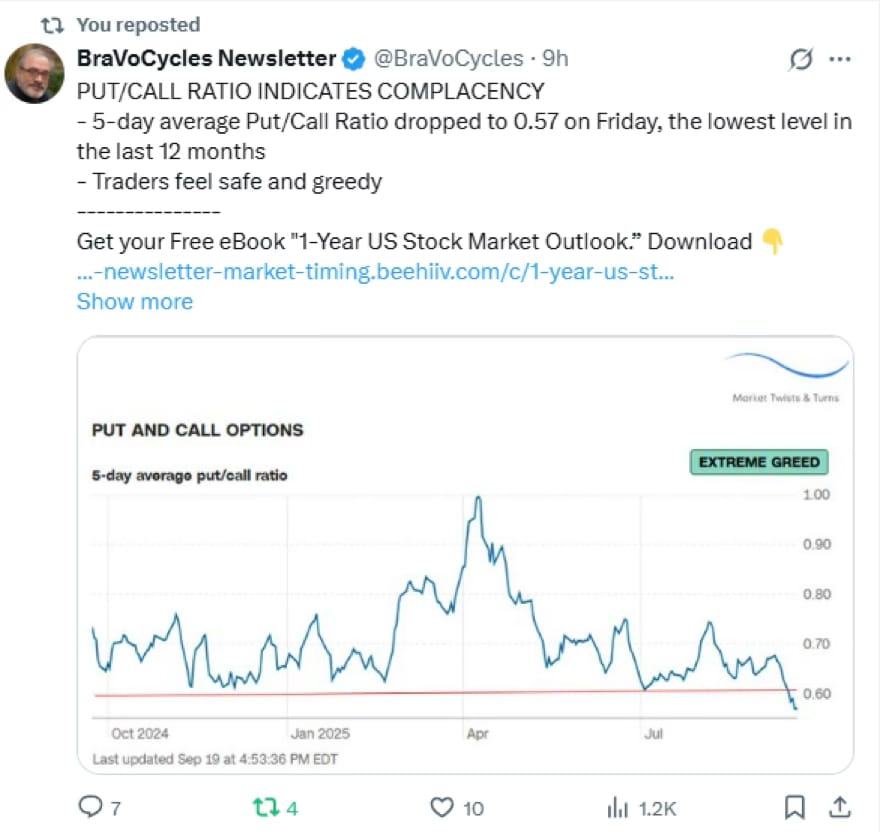Expand the post via Show more

pyautogui.click(x=135, y=301)
